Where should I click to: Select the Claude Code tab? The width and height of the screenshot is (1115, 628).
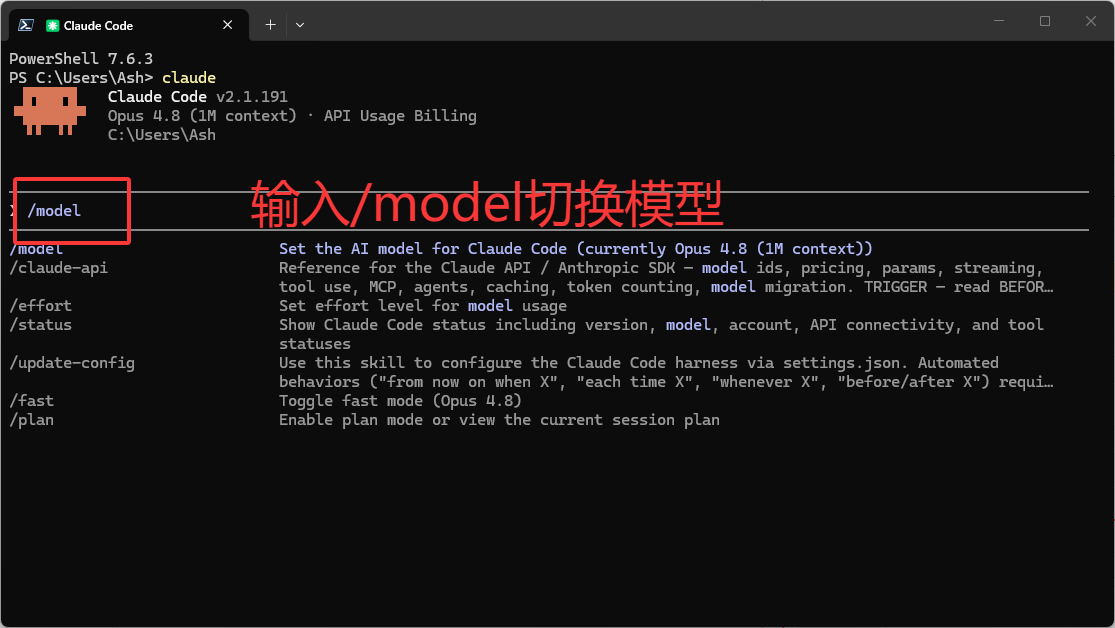tap(129, 25)
